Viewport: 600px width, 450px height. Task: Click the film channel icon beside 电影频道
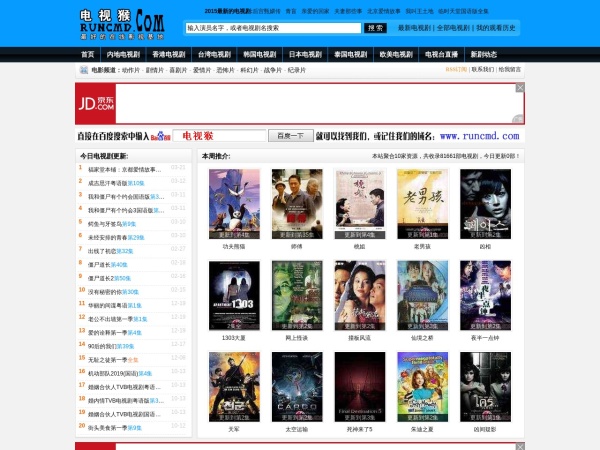click(83, 70)
